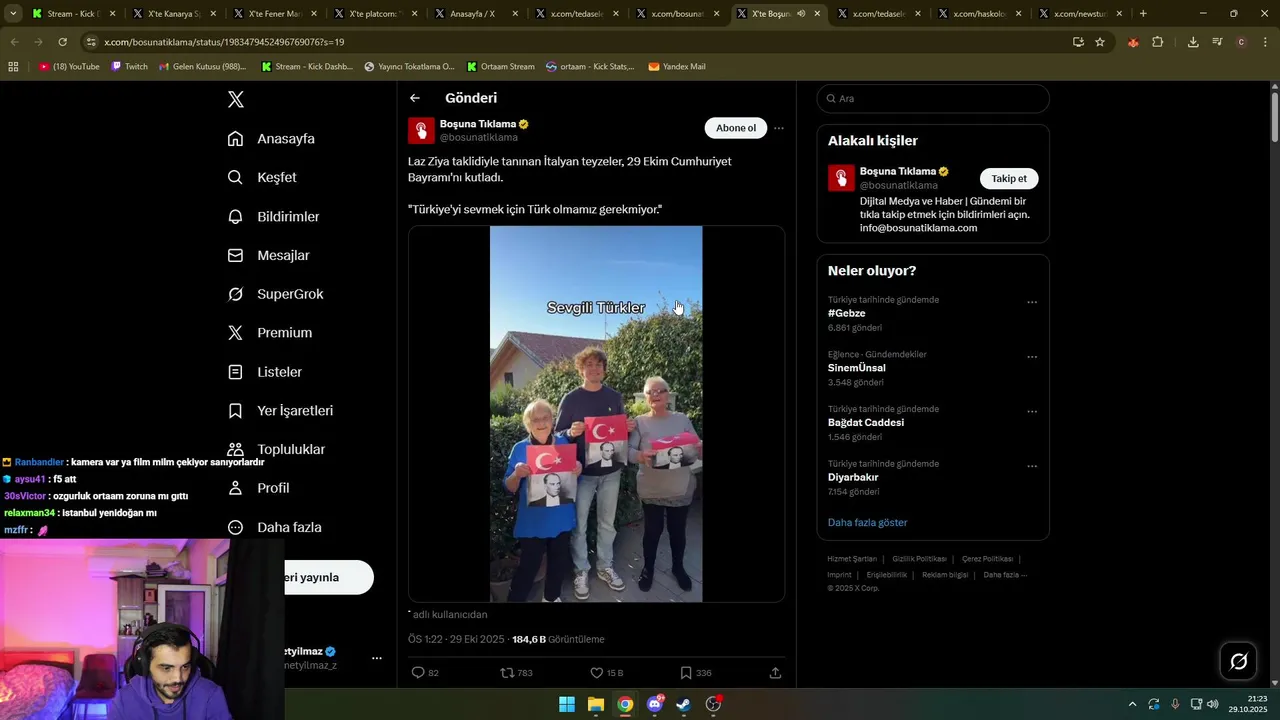Screen dimensions: 1280x720
Task: Mute the playing tab audio icon
Action: tap(801, 14)
